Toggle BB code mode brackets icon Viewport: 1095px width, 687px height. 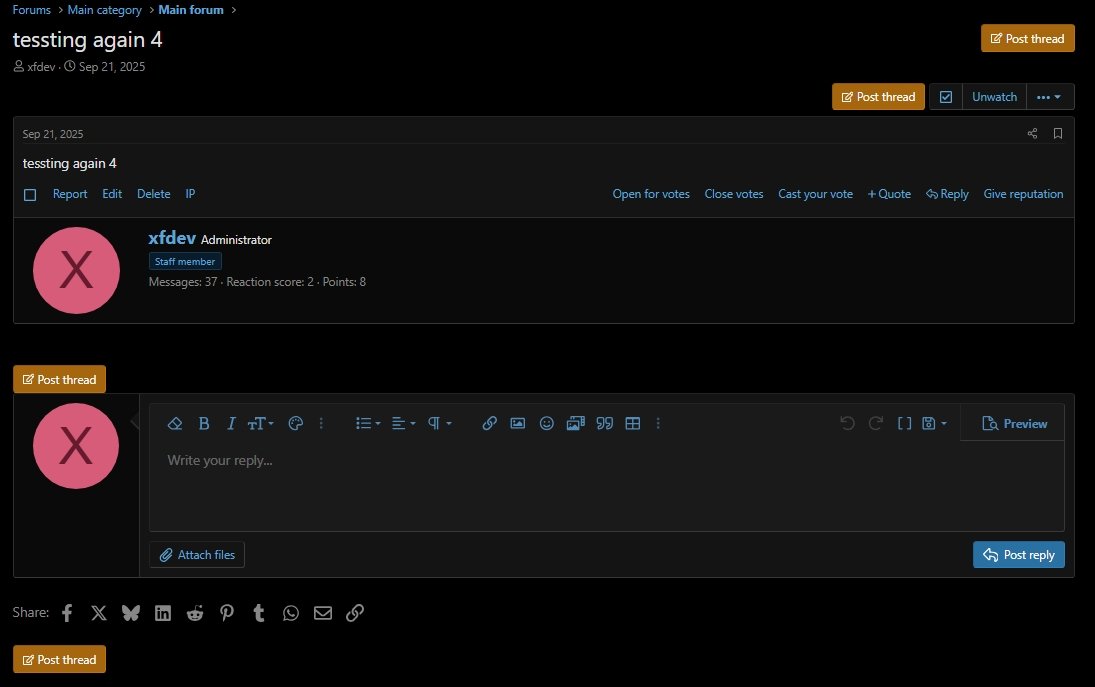click(x=904, y=423)
